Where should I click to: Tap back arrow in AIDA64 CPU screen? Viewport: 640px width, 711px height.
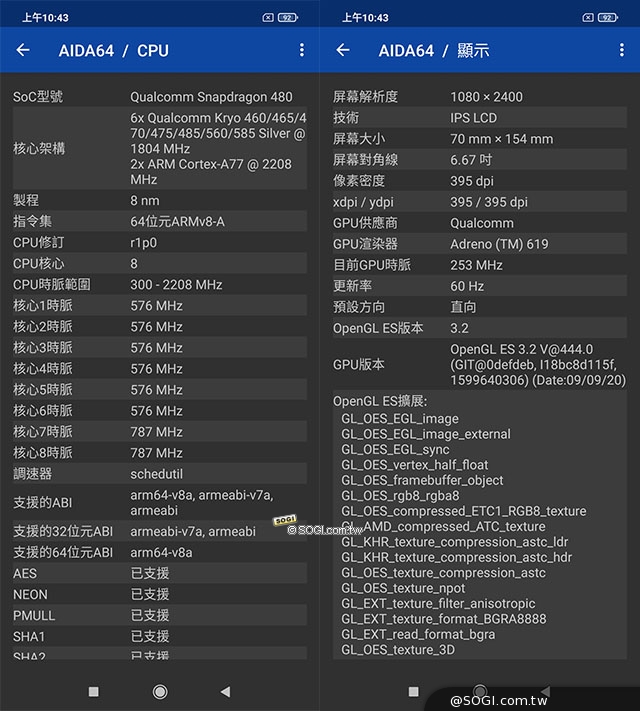tap(23, 50)
